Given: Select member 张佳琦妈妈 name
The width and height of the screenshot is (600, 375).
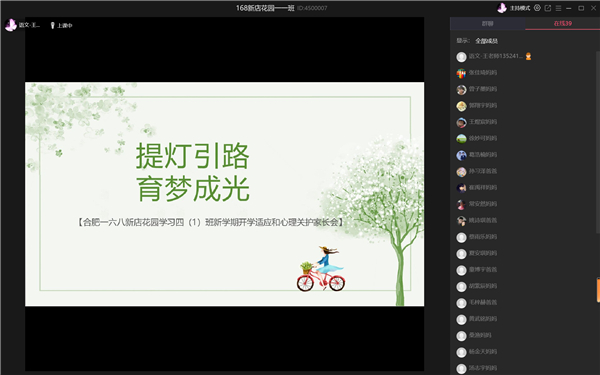Looking at the screenshot, I should coord(483,73).
